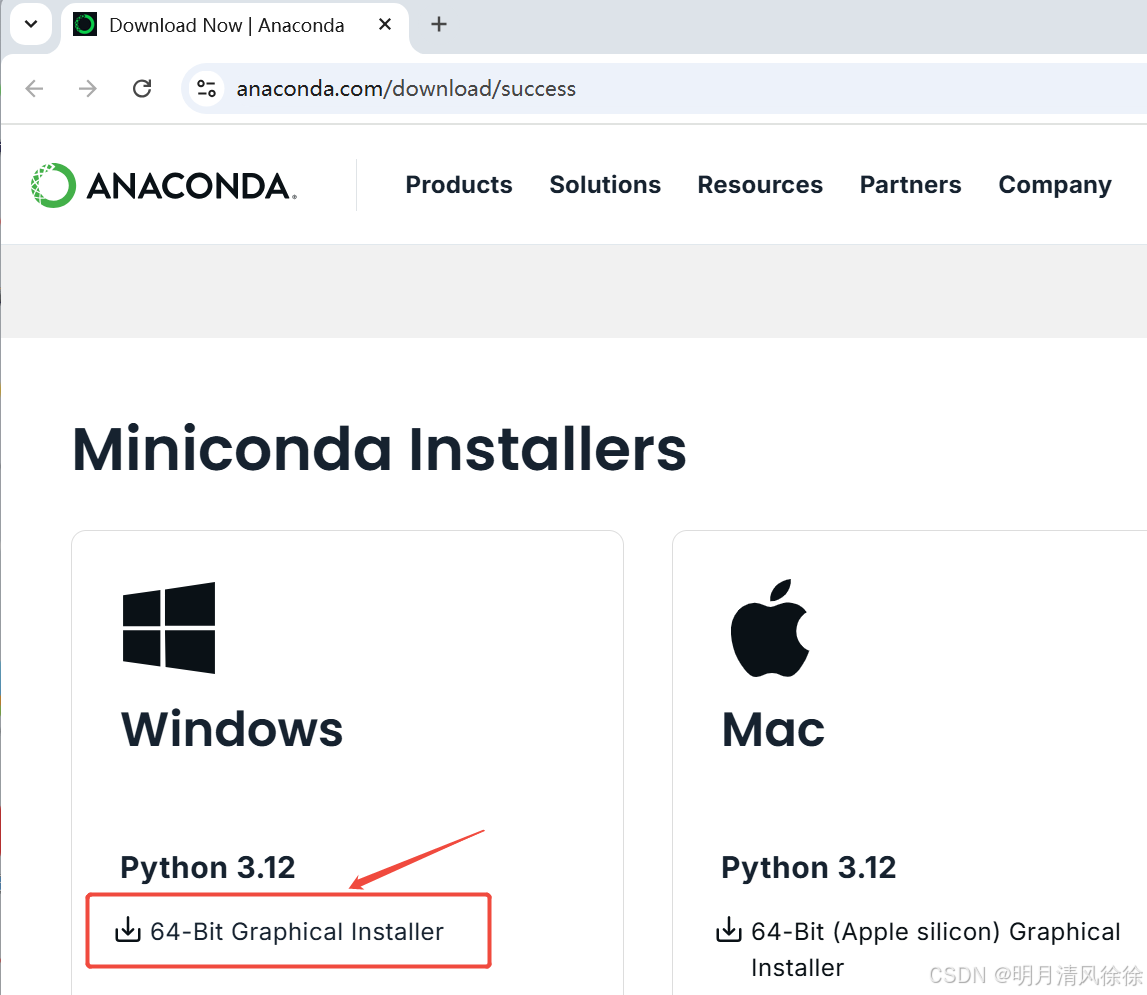Click the Windows logo in the card
1147x995 pixels.
[169, 628]
